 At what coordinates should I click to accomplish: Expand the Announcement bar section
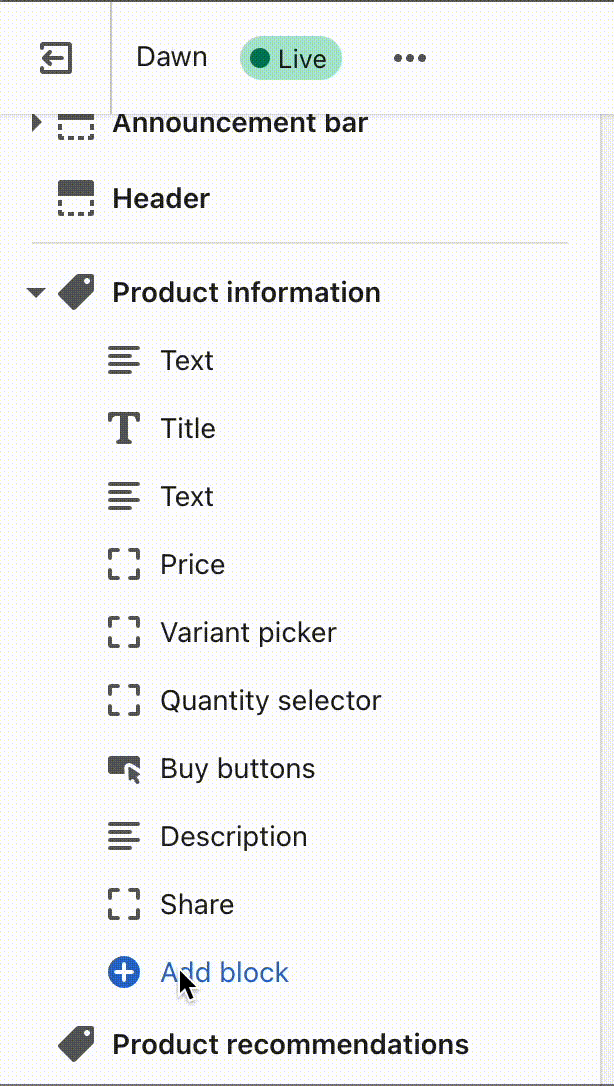coord(37,123)
